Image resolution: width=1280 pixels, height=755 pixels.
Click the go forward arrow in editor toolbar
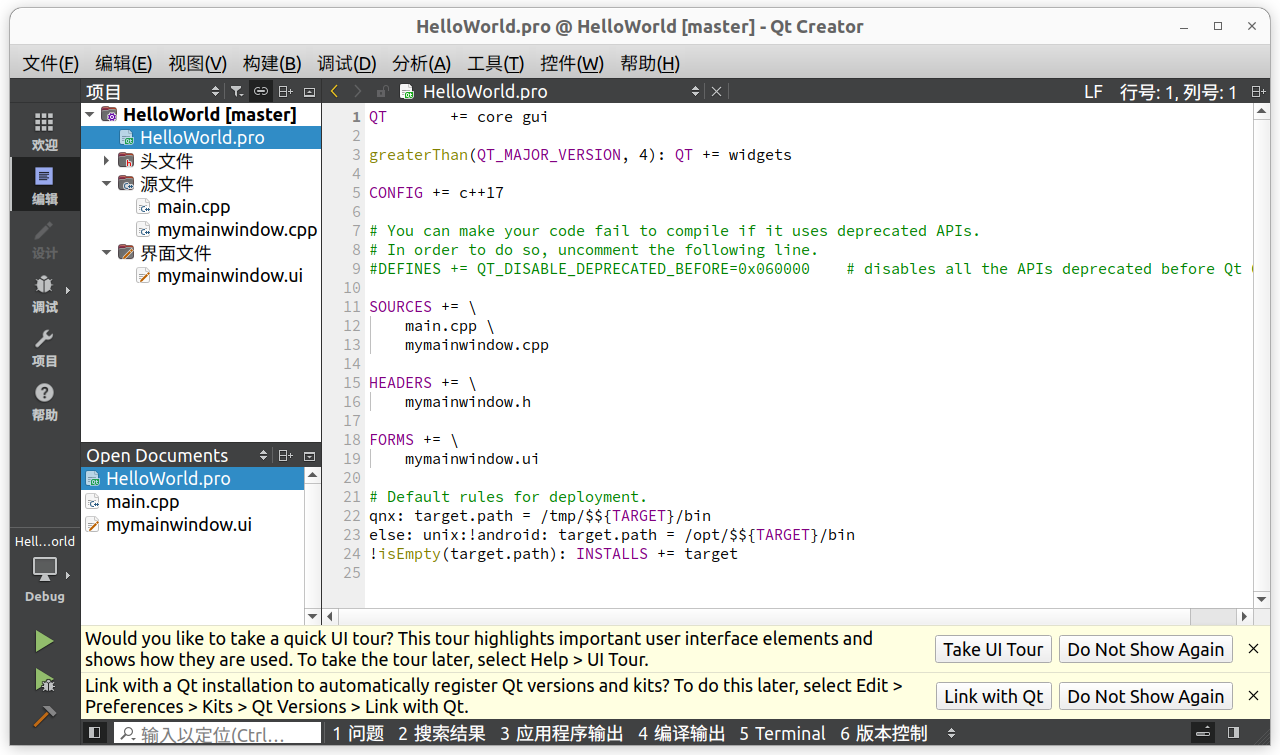[358, 91]
